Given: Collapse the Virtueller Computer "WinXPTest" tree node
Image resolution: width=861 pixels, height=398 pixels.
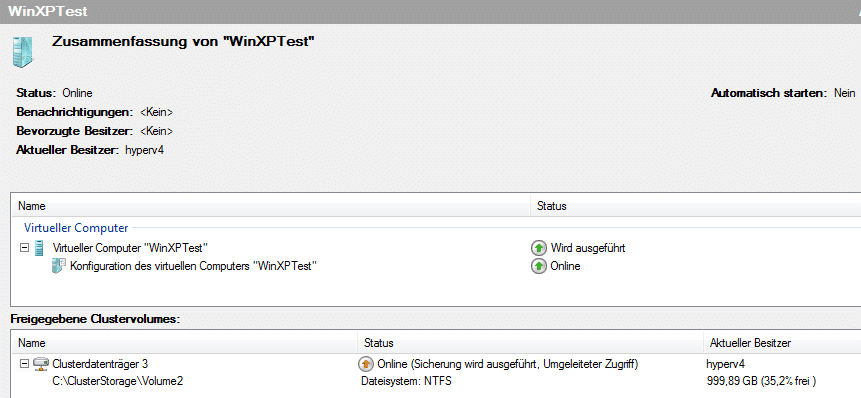Looking at the screenshot, I should (24, 248).
